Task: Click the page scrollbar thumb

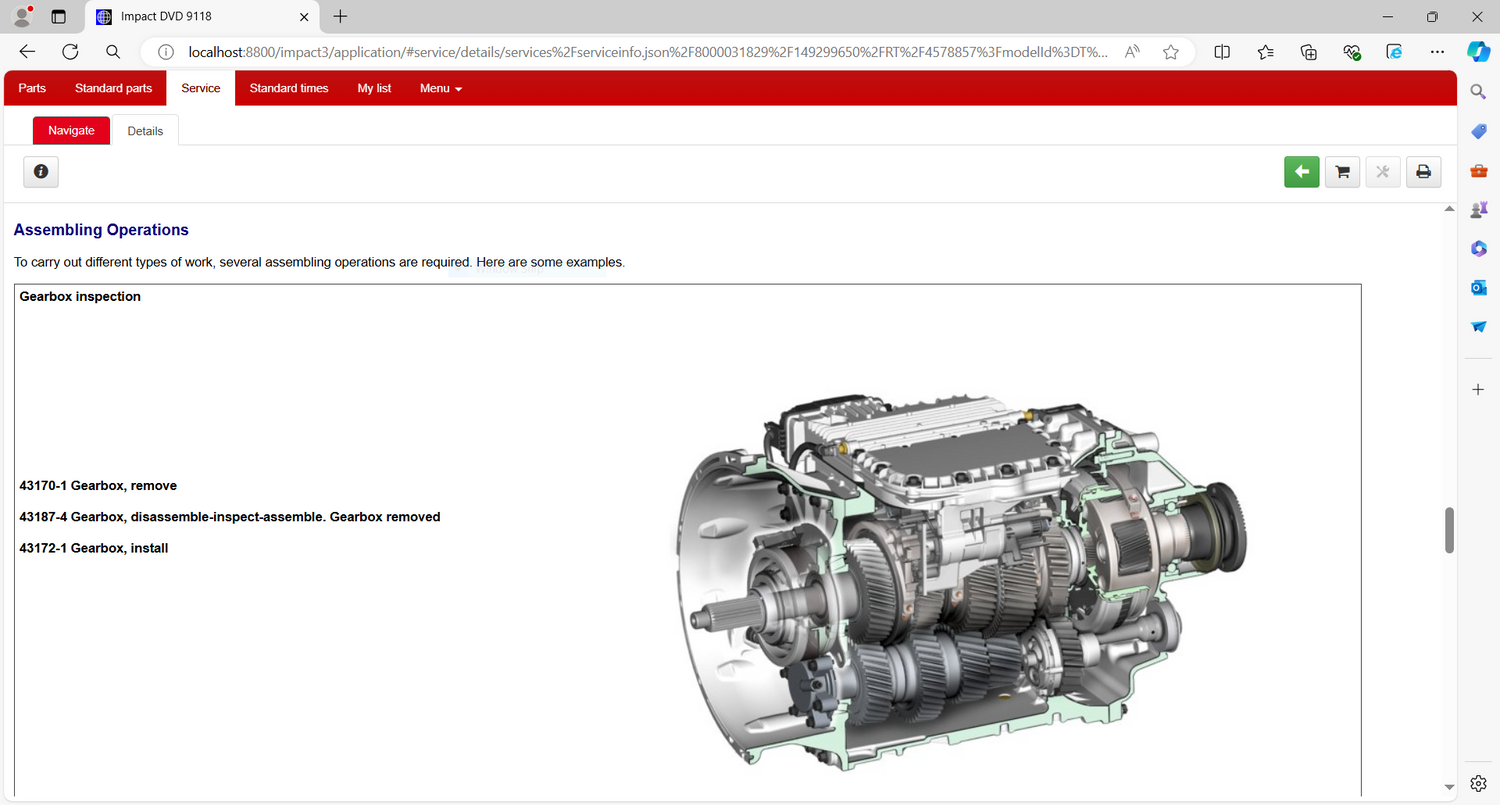Action: (x=1449, y=530)
